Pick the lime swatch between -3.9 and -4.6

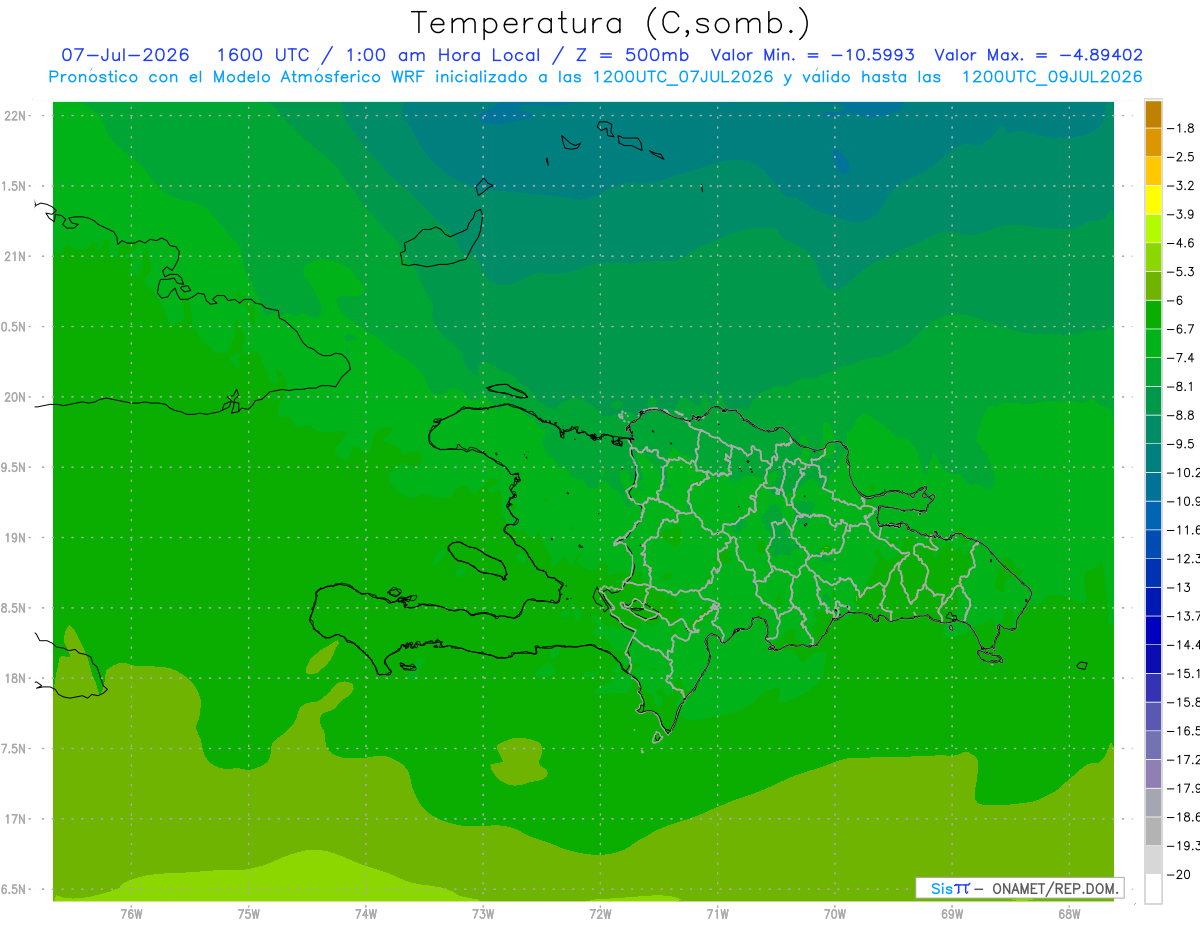click(1153, 229)
